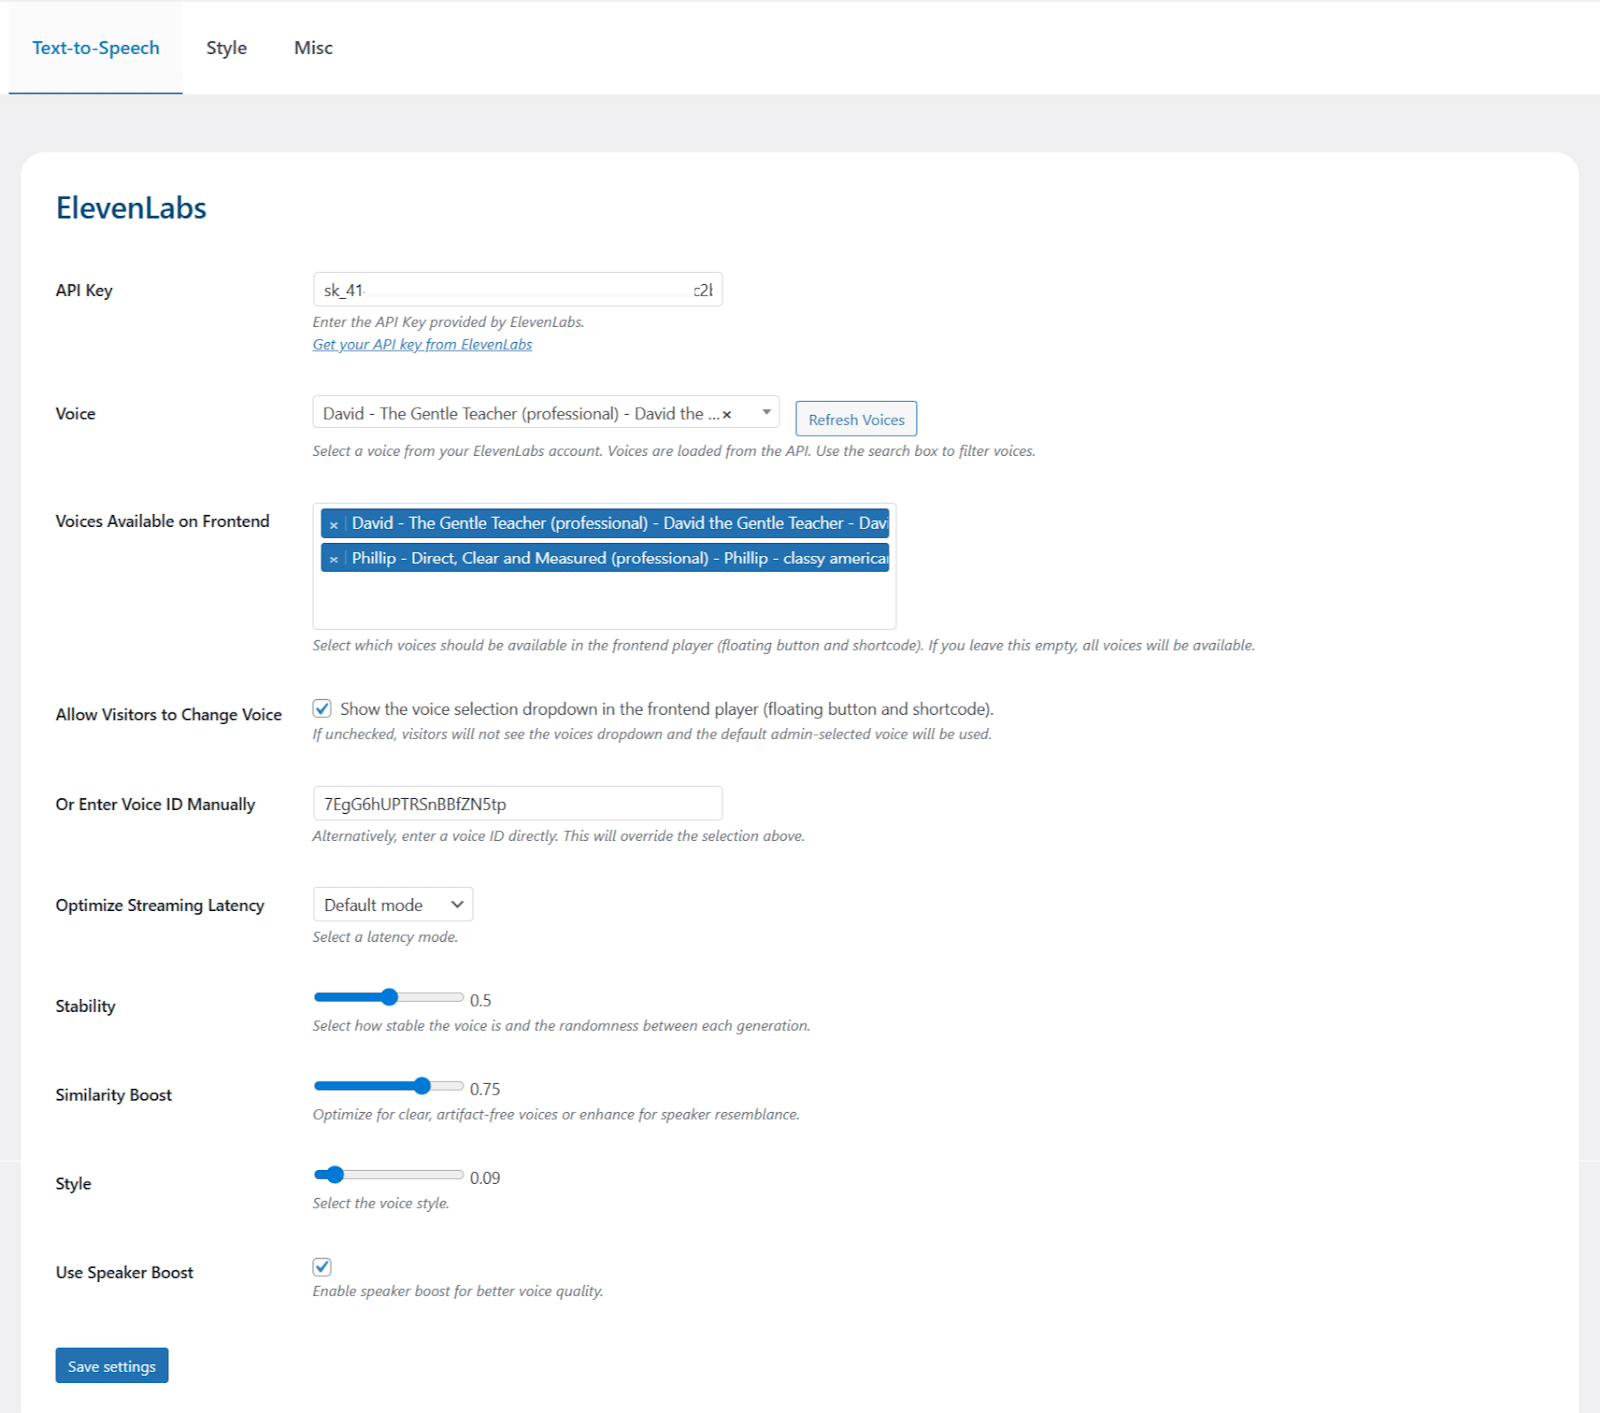Image resolution: width=1600 pixels, height=1413 pixels.
Task: Click the Similarity Boost label
Action: tap(114, 1095)
